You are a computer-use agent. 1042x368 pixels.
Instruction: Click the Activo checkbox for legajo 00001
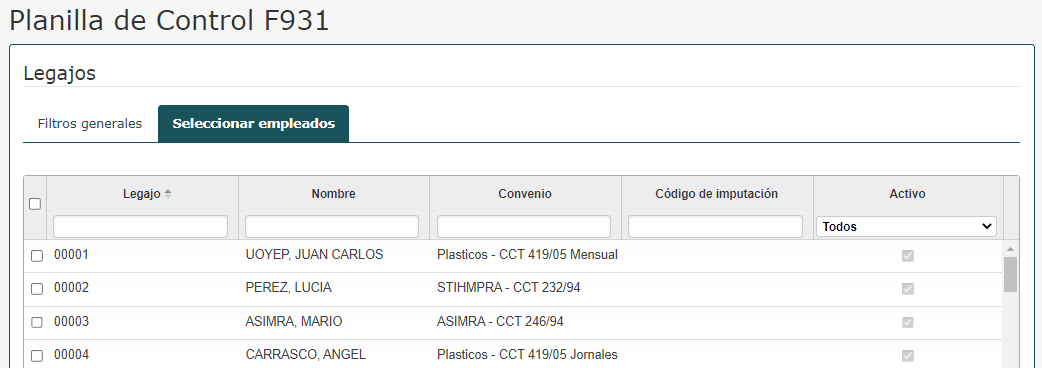[x=908, y=256]
